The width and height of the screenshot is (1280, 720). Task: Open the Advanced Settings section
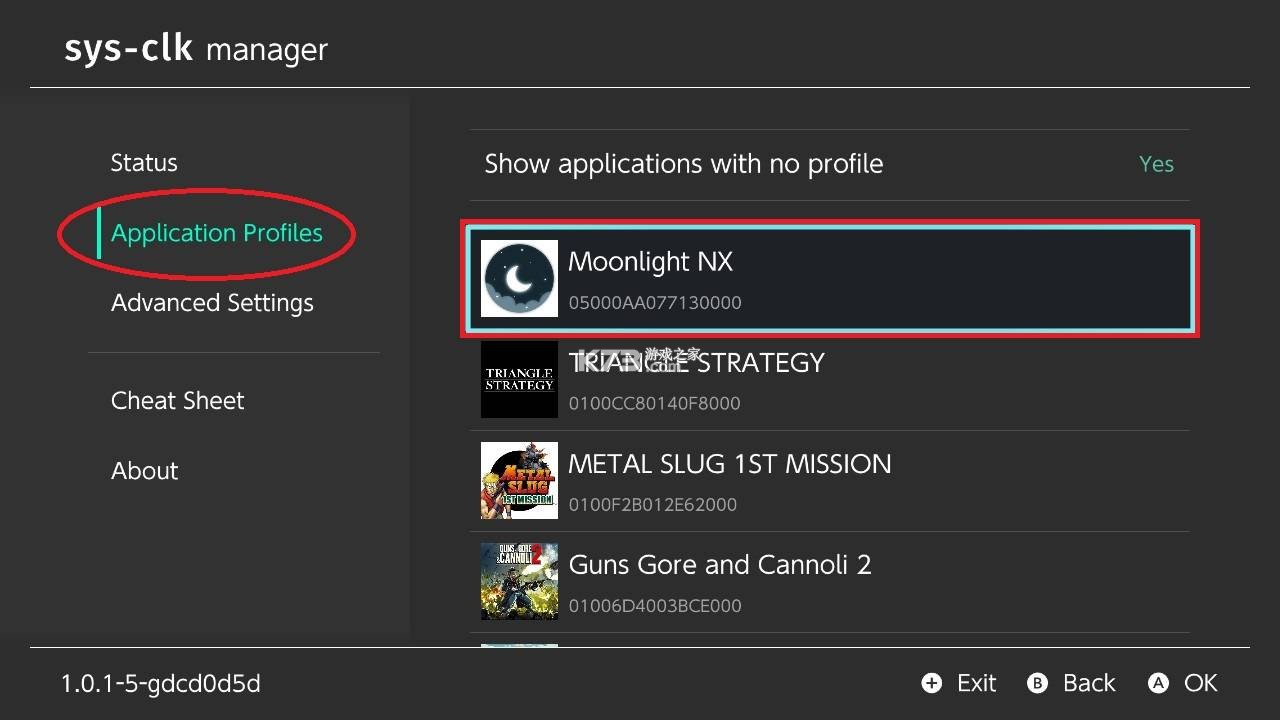click(212, 302)
